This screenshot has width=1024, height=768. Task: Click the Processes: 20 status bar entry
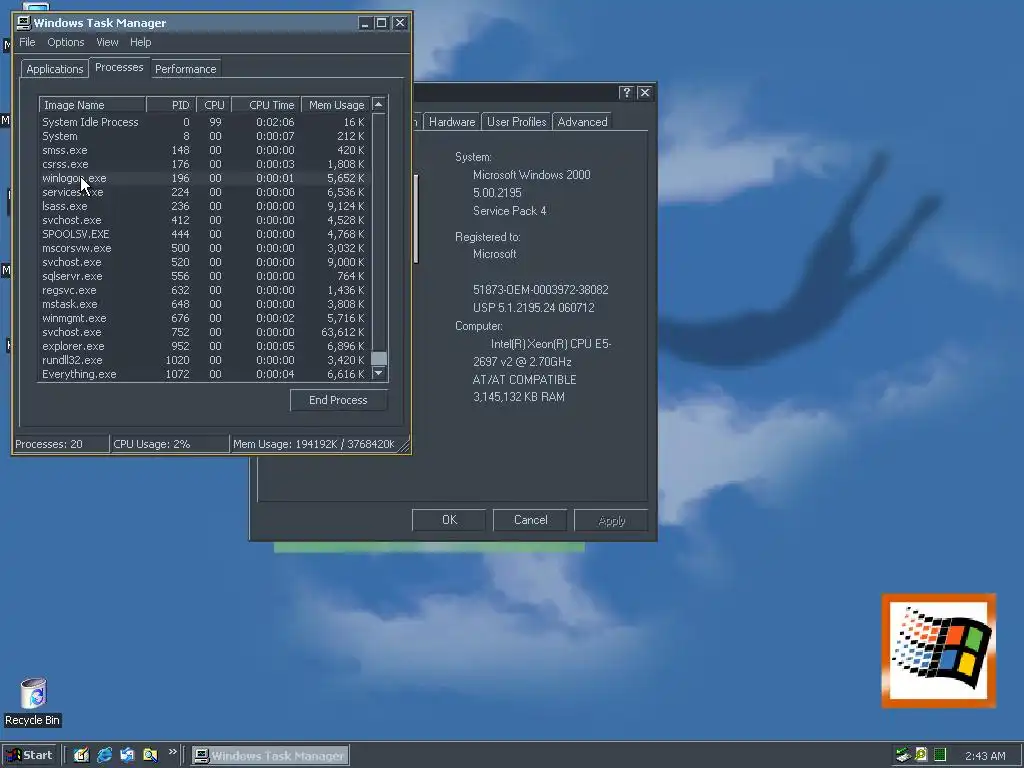point(61,444)
